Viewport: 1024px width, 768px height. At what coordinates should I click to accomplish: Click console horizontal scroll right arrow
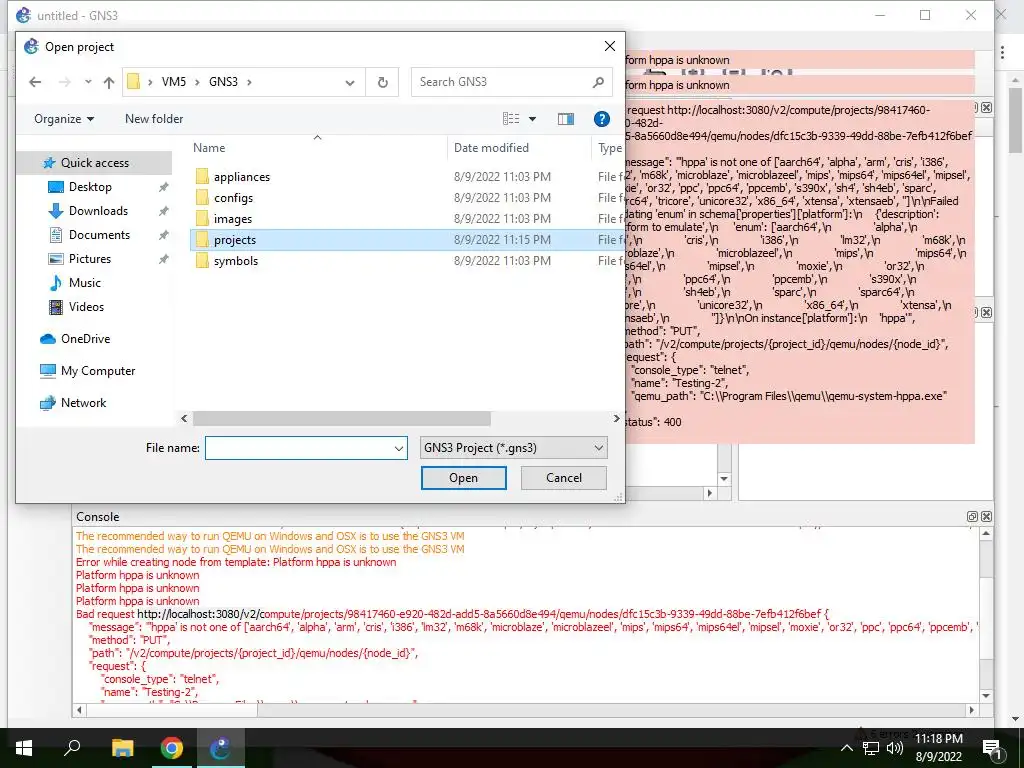(972, 710)
